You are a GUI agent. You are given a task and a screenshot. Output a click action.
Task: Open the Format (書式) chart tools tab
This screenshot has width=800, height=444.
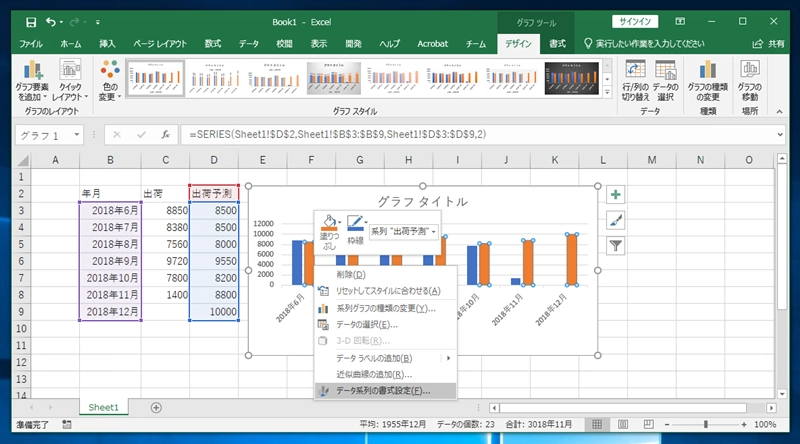coord(557,44)
